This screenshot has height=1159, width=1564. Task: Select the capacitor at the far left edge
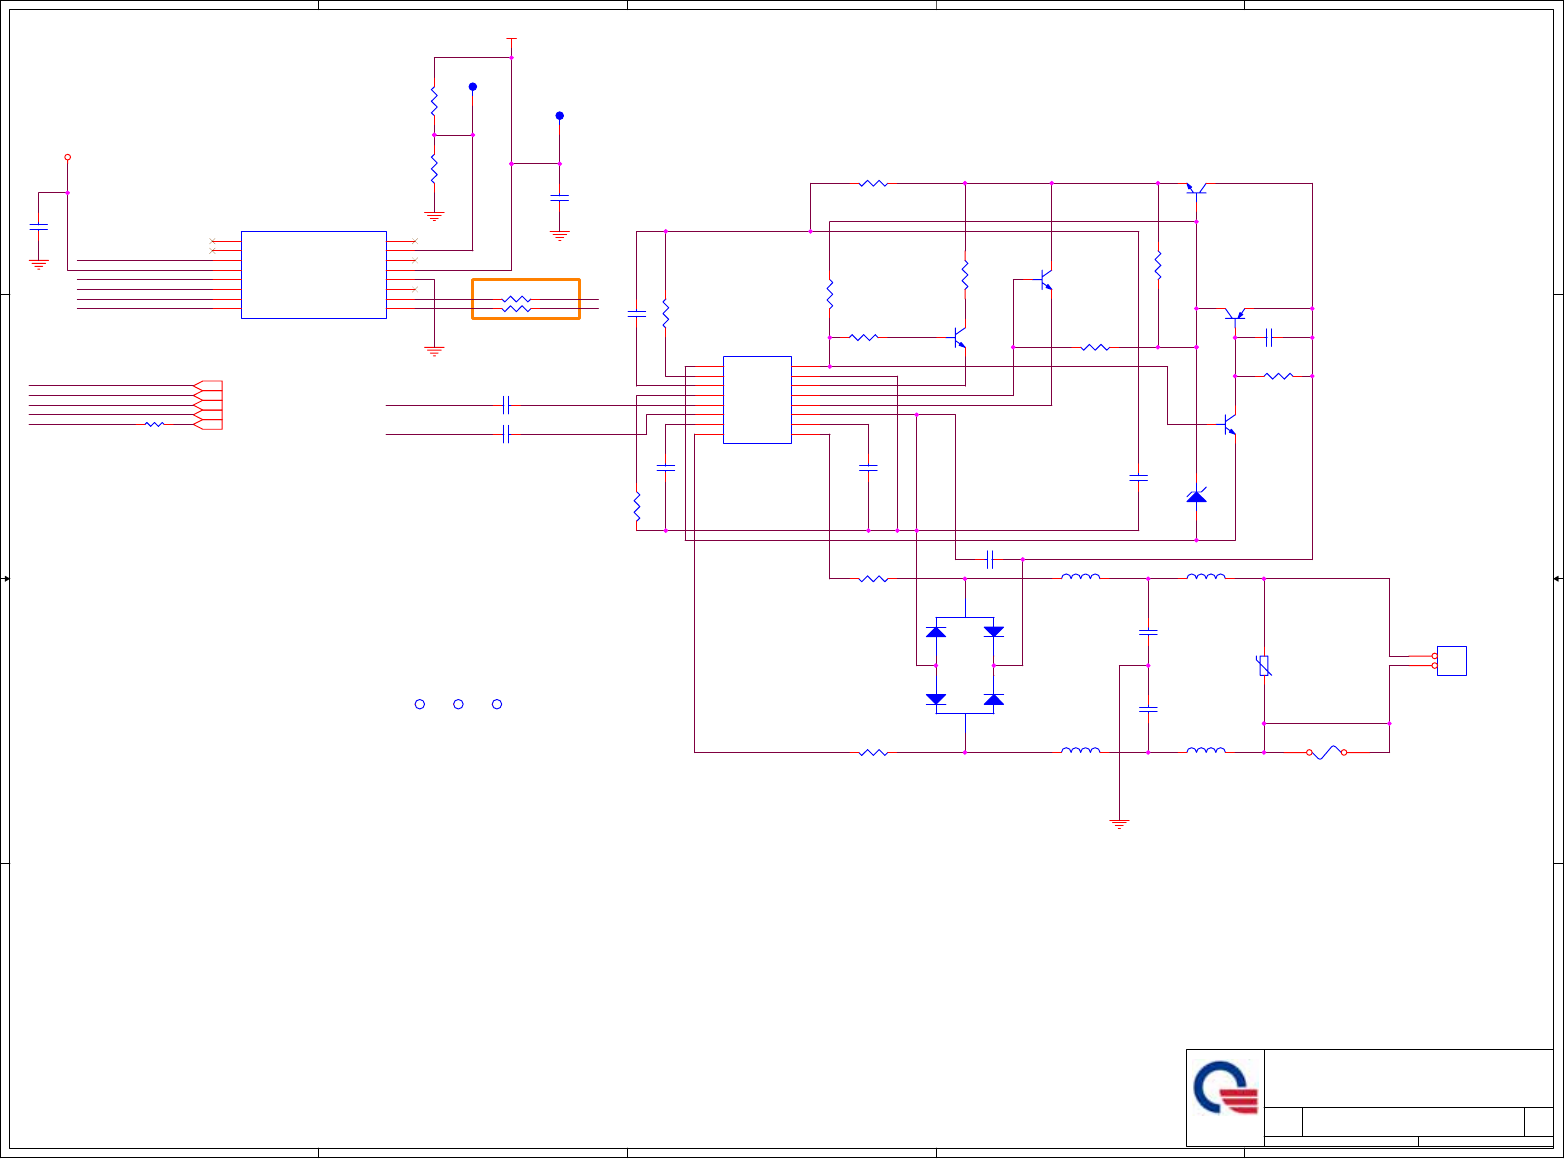(39, 227)
